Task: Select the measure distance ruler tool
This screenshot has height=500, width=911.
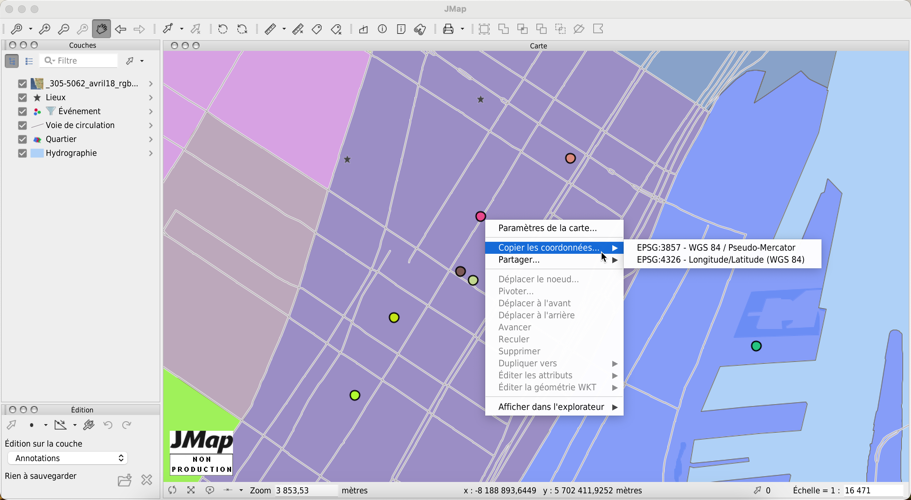Action: click(270, 29)
